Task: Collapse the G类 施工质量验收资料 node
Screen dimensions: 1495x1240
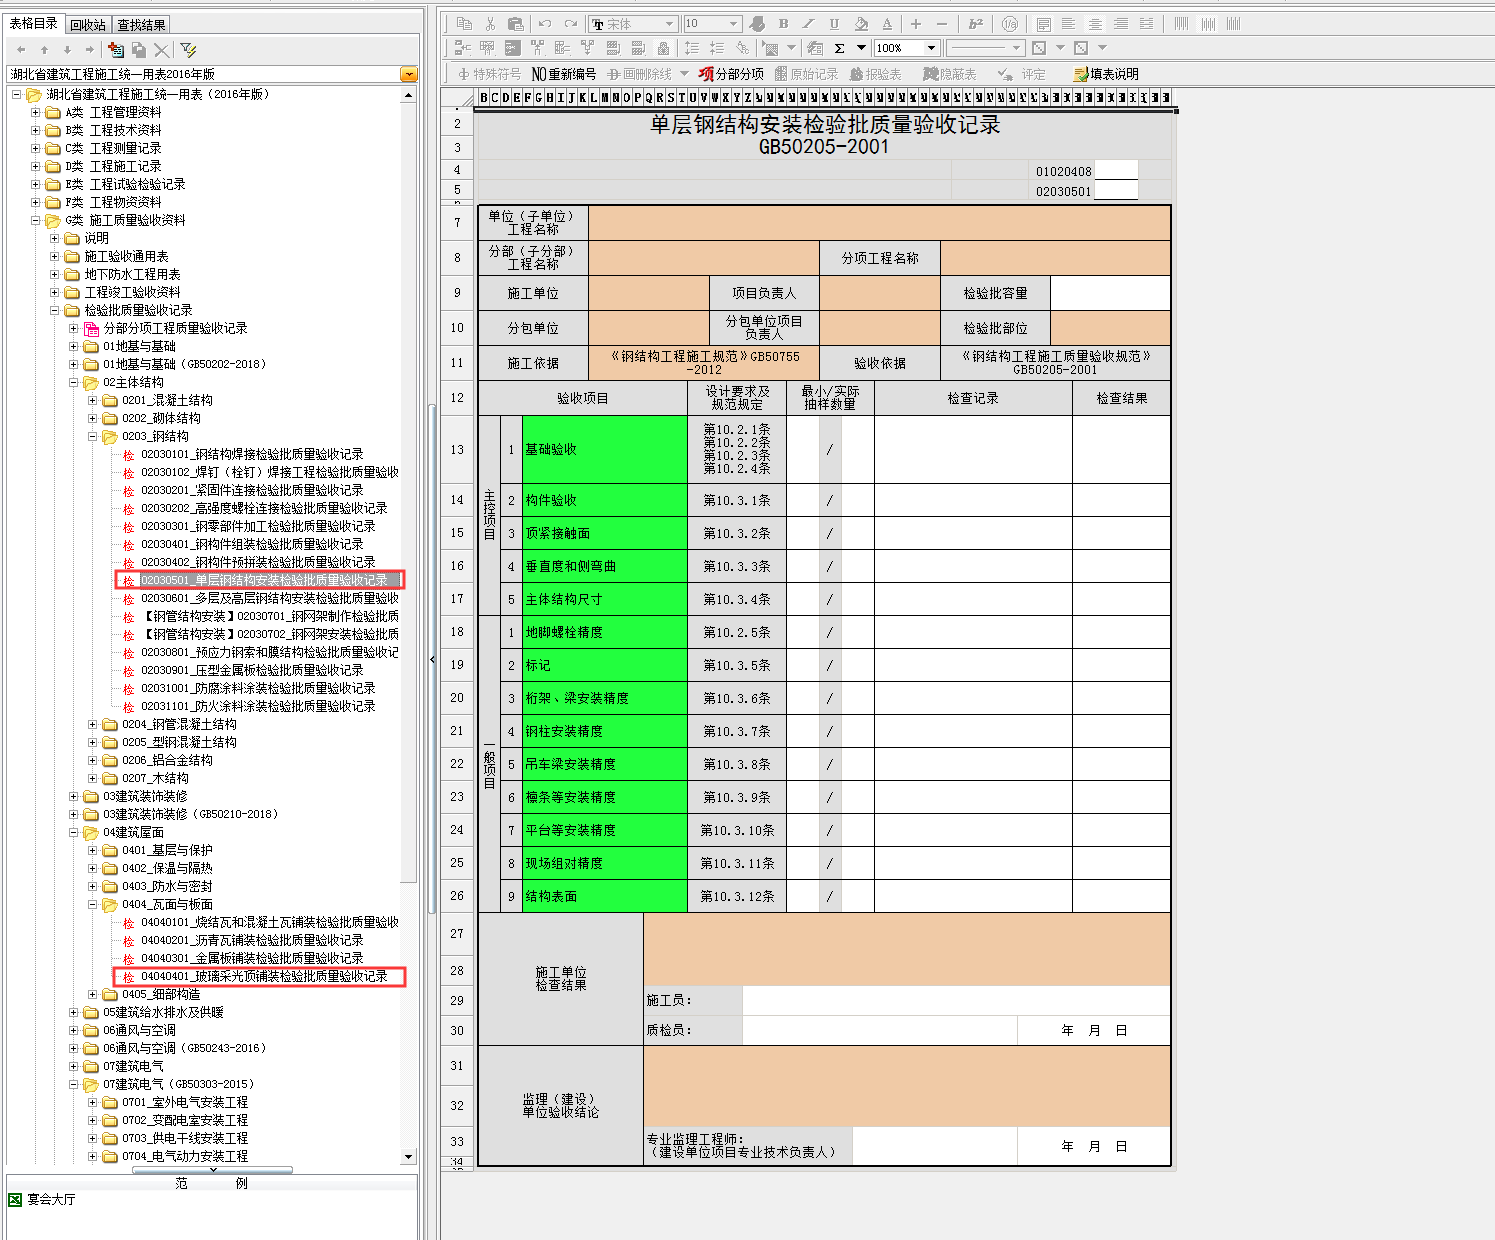Action: click(x=36, y=220)
